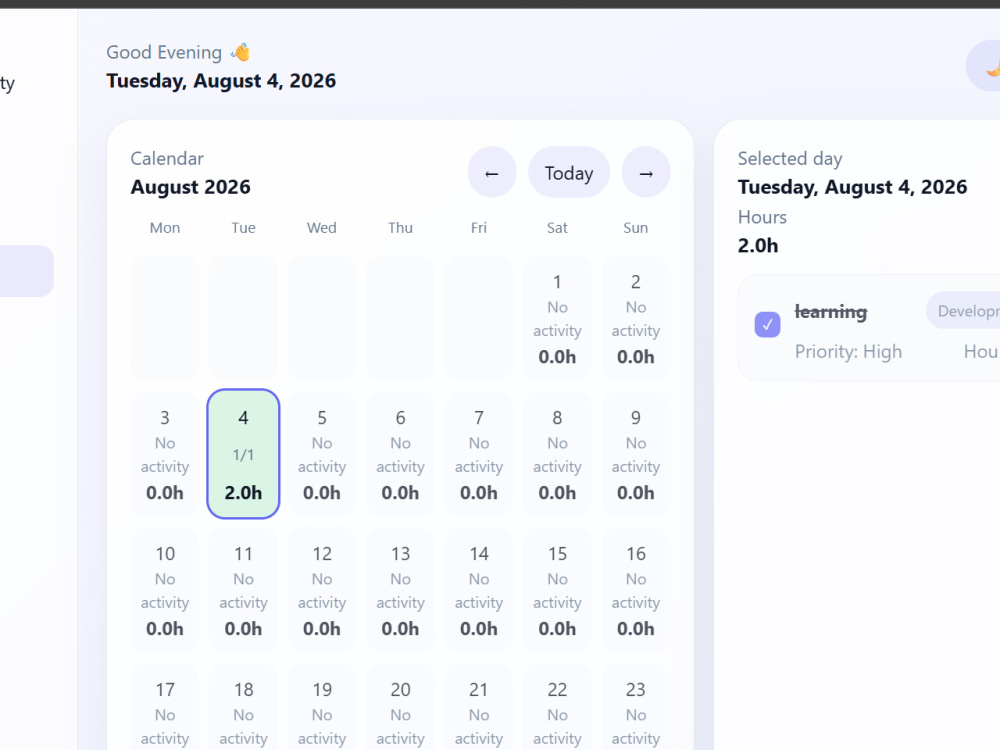Click the Priority: High label

[848, 351]
